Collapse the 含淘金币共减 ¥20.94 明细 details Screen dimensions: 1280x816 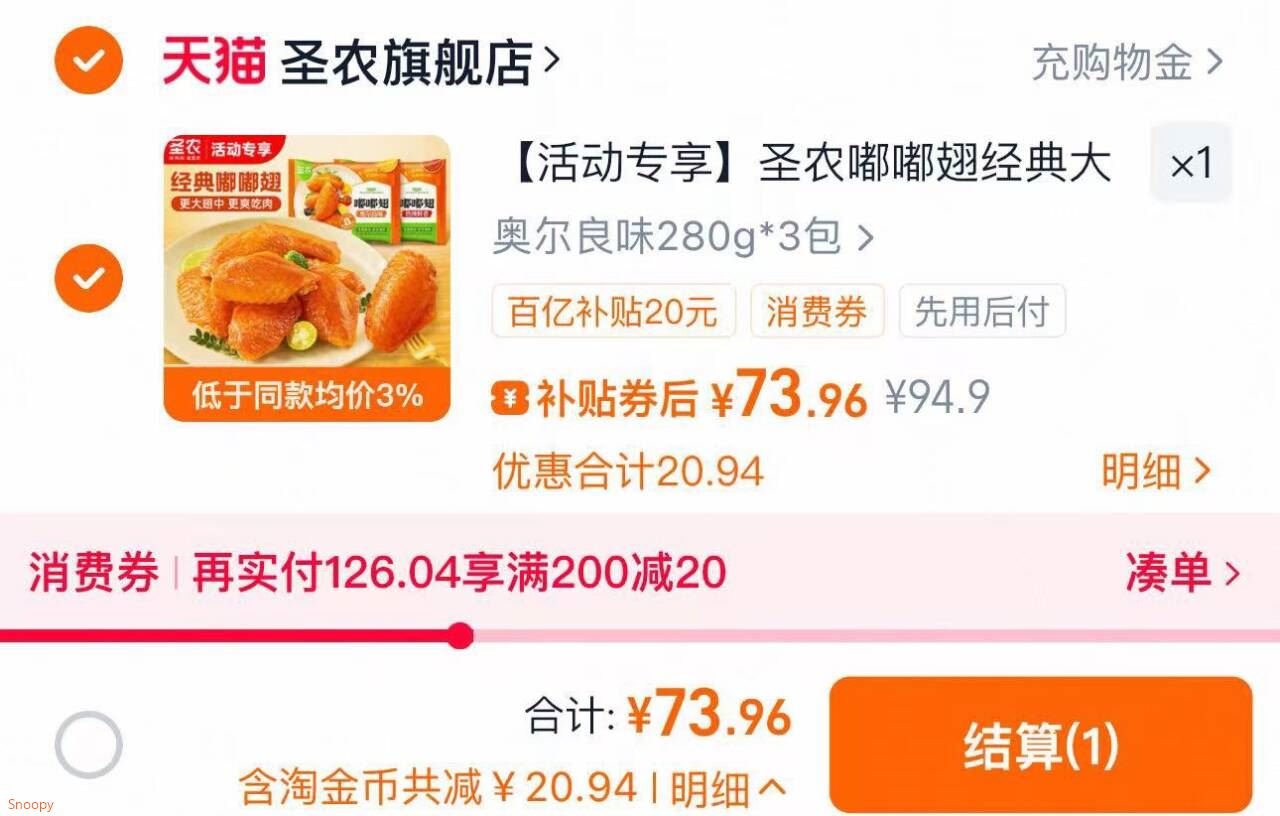pos(513,788)
